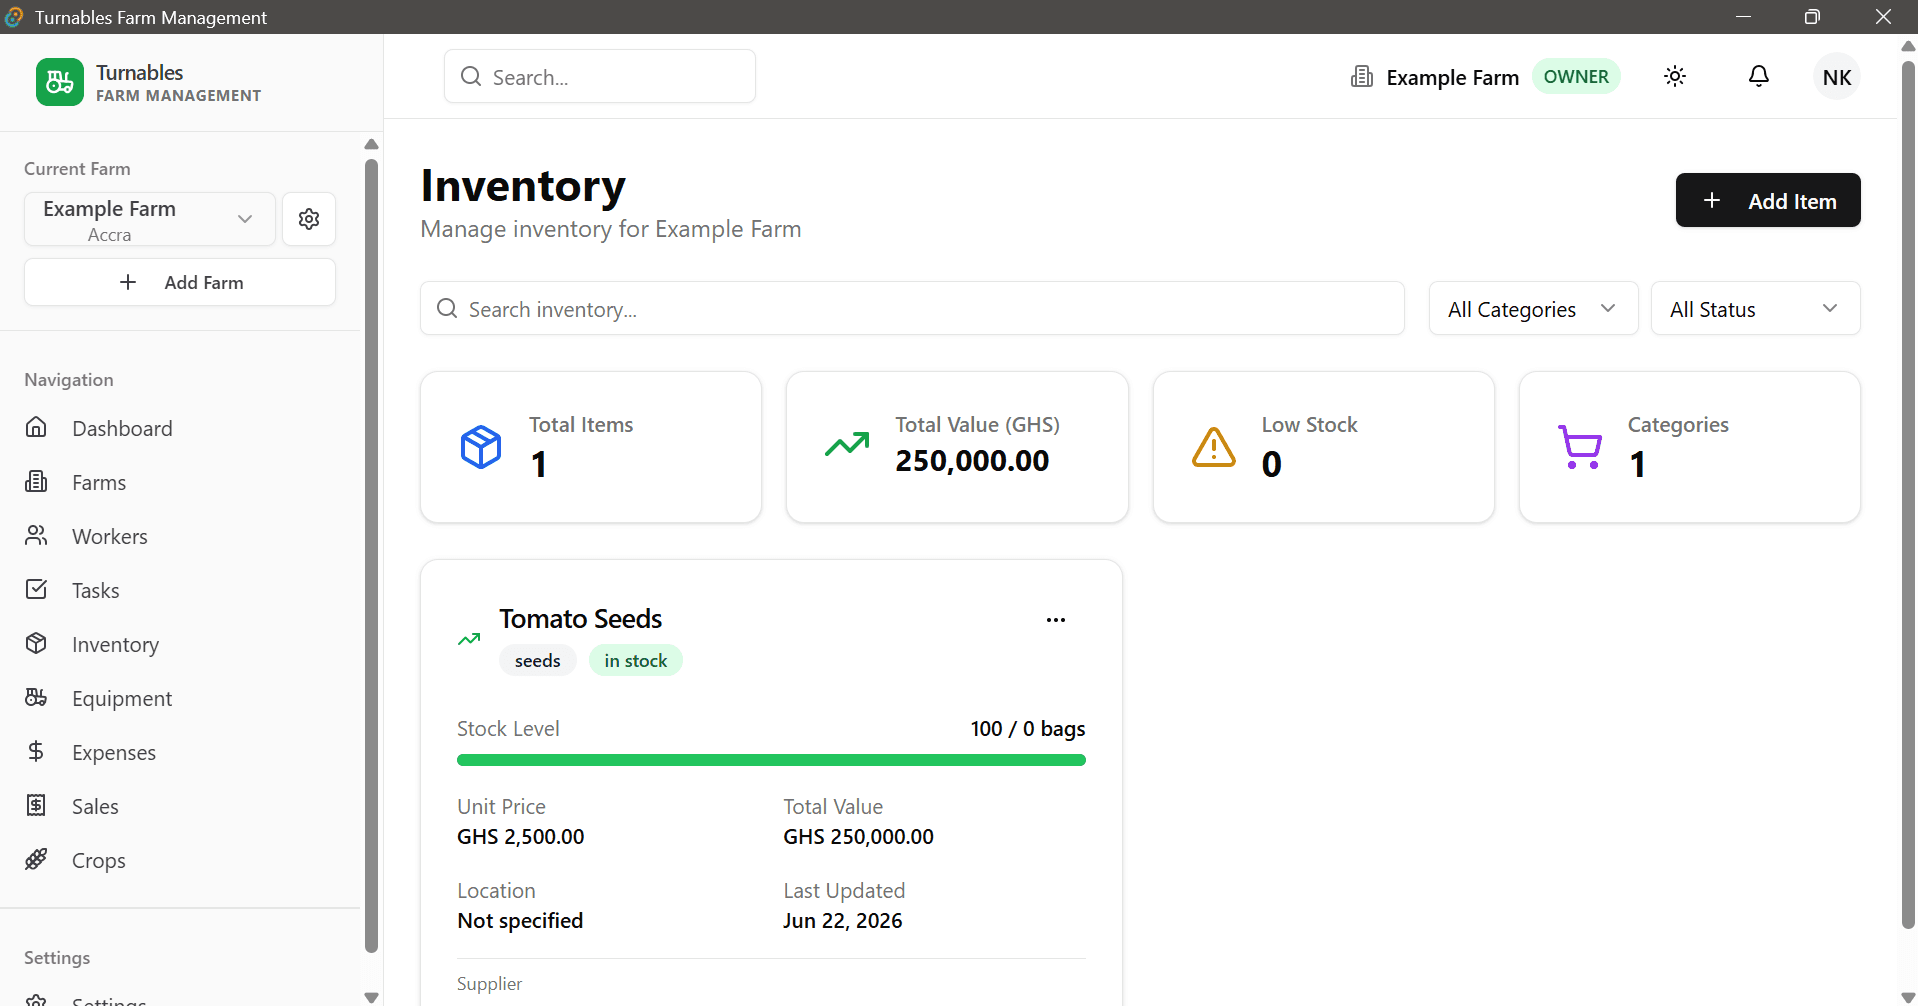Click the 100 / 0 bags stock text
Image resolution: width=1918 pixels, height=1006 pixels.
coord(1028,729)
